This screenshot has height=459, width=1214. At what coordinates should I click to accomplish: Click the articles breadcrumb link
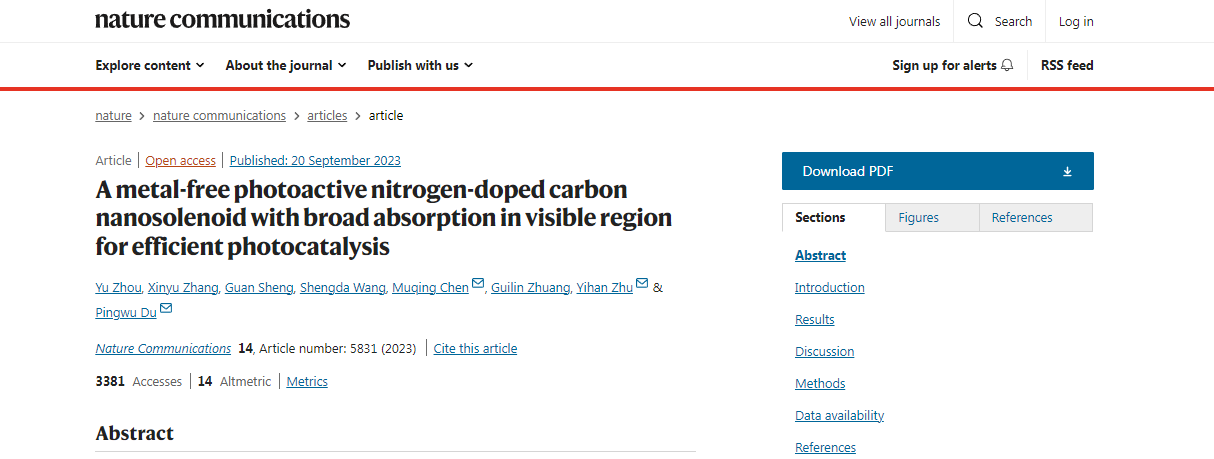click(327, 115)
